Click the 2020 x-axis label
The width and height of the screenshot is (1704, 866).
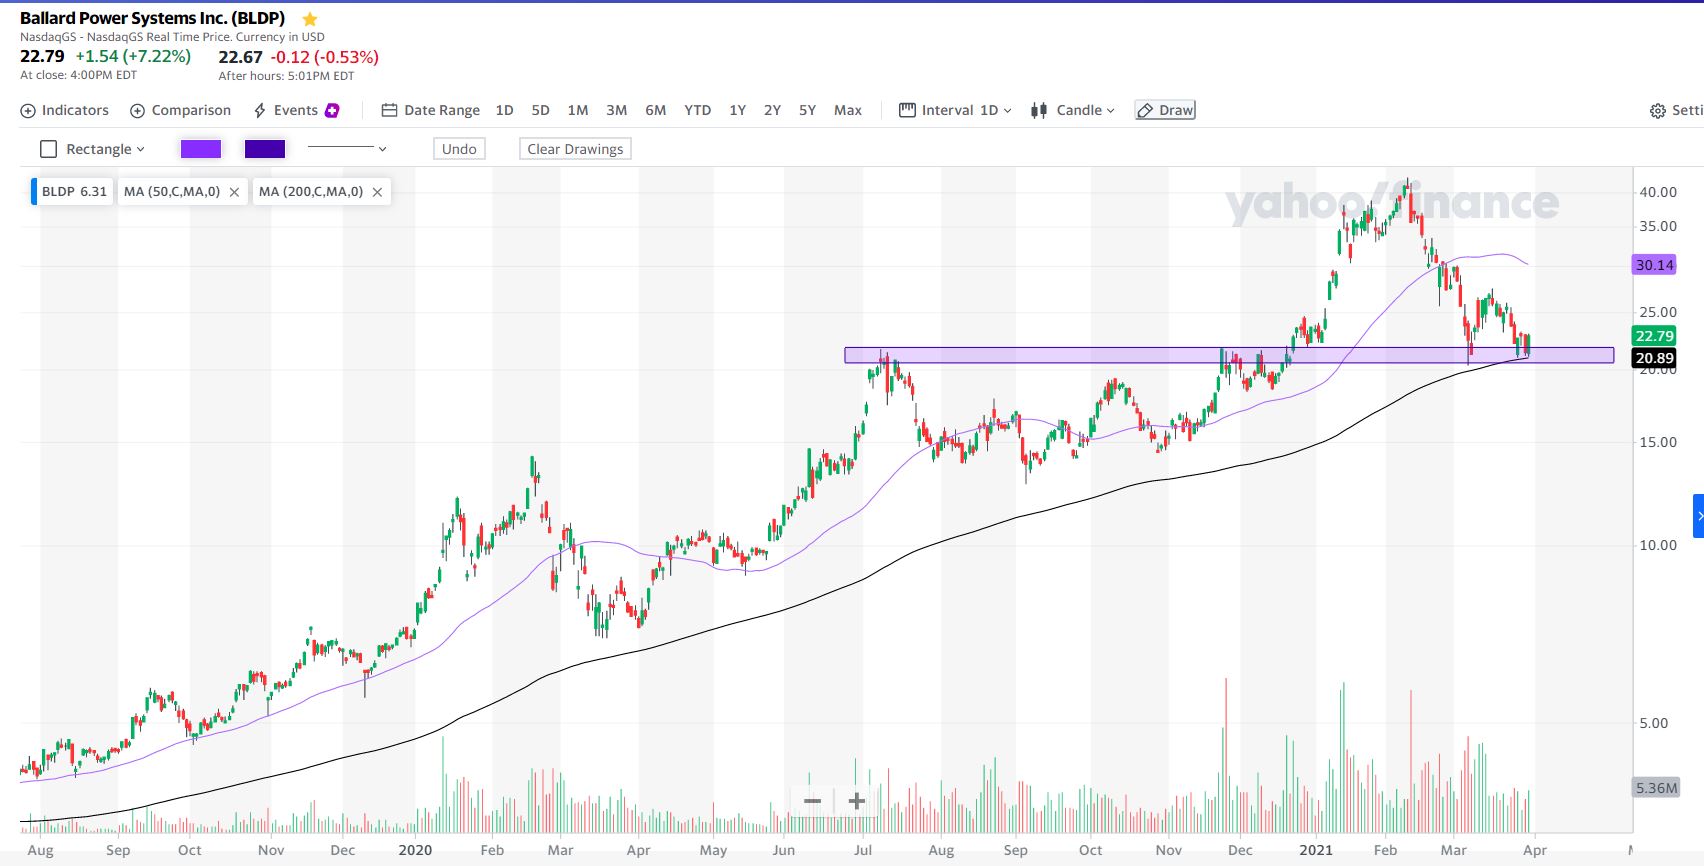pos(415,850)
